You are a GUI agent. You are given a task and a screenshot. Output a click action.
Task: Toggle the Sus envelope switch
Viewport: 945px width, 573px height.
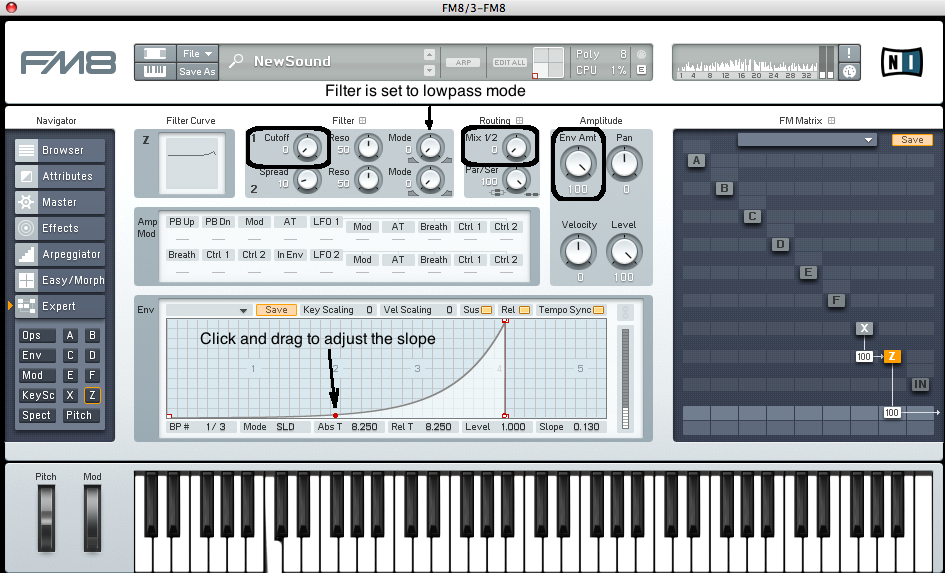pyautogui.click(x=486, y=310)
